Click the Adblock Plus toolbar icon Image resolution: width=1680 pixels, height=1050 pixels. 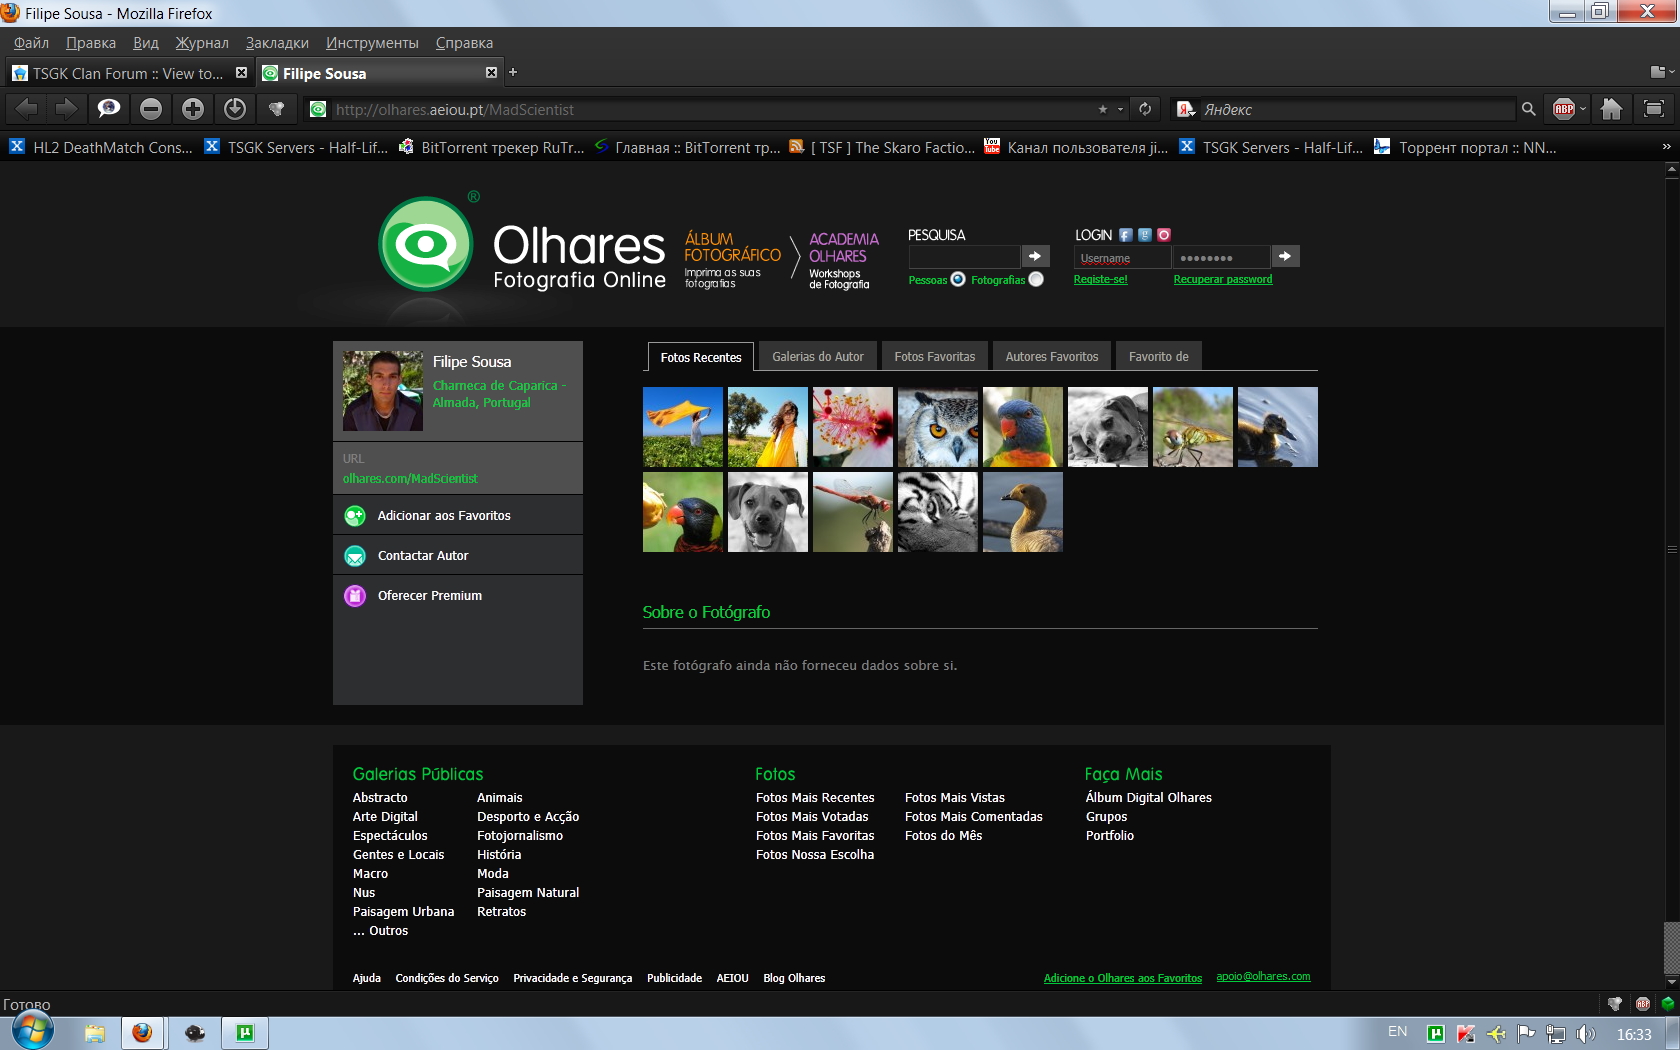[1564, 109]
